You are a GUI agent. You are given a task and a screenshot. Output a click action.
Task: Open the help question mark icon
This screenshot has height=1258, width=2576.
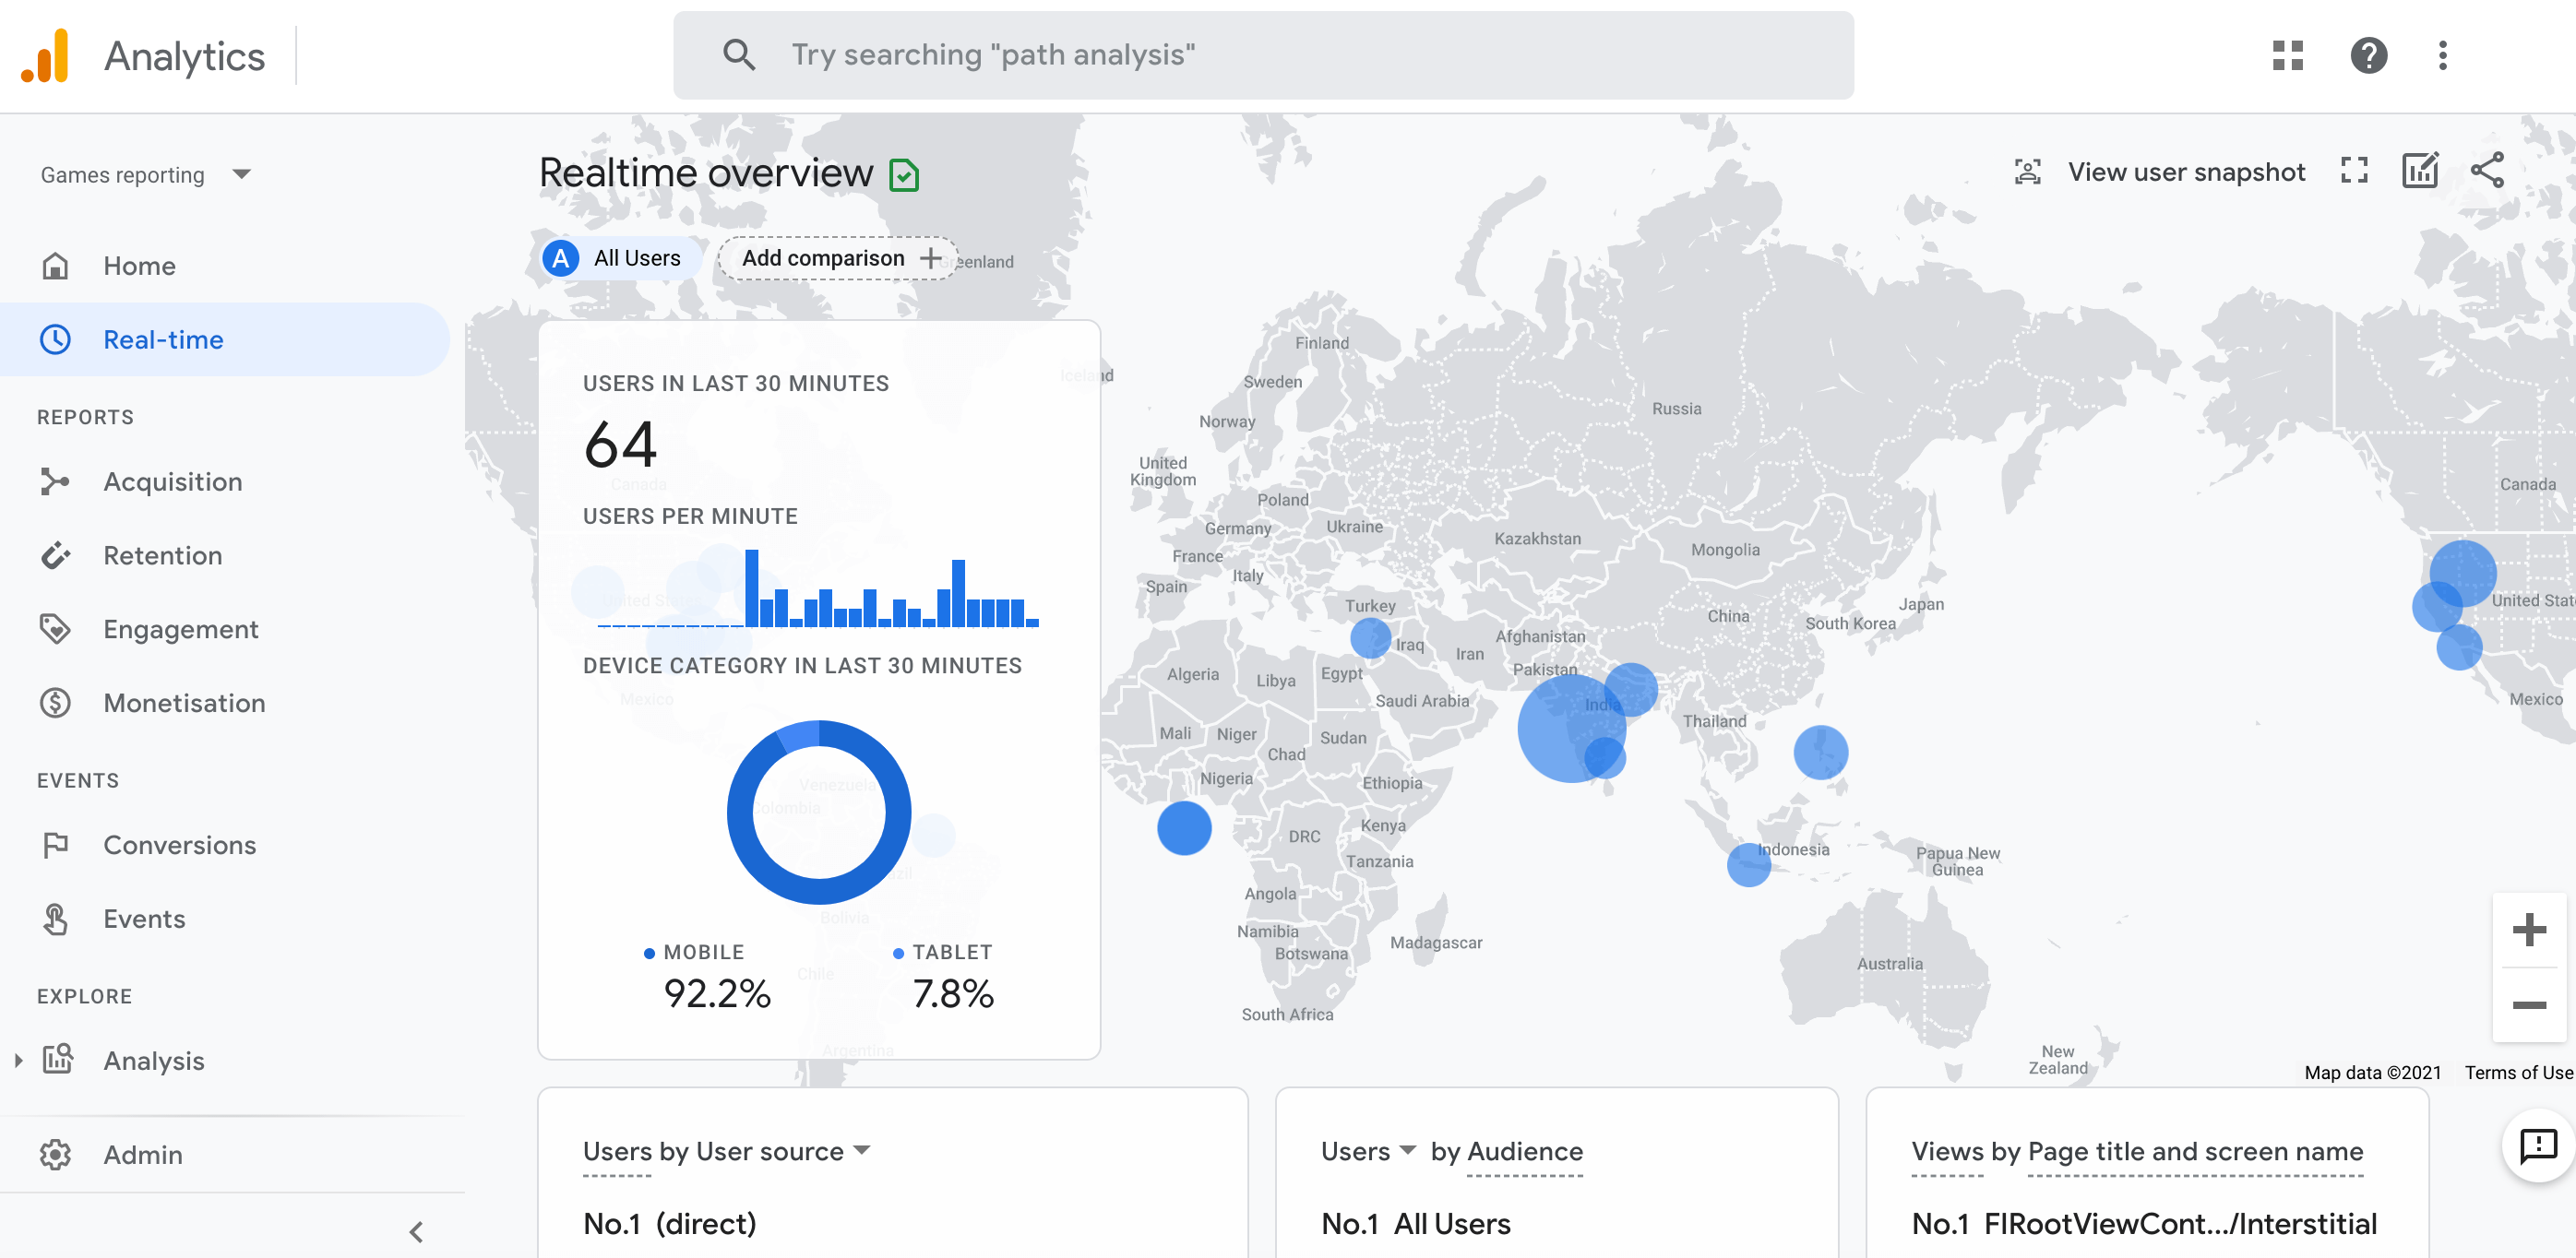tap(2368, 55)
